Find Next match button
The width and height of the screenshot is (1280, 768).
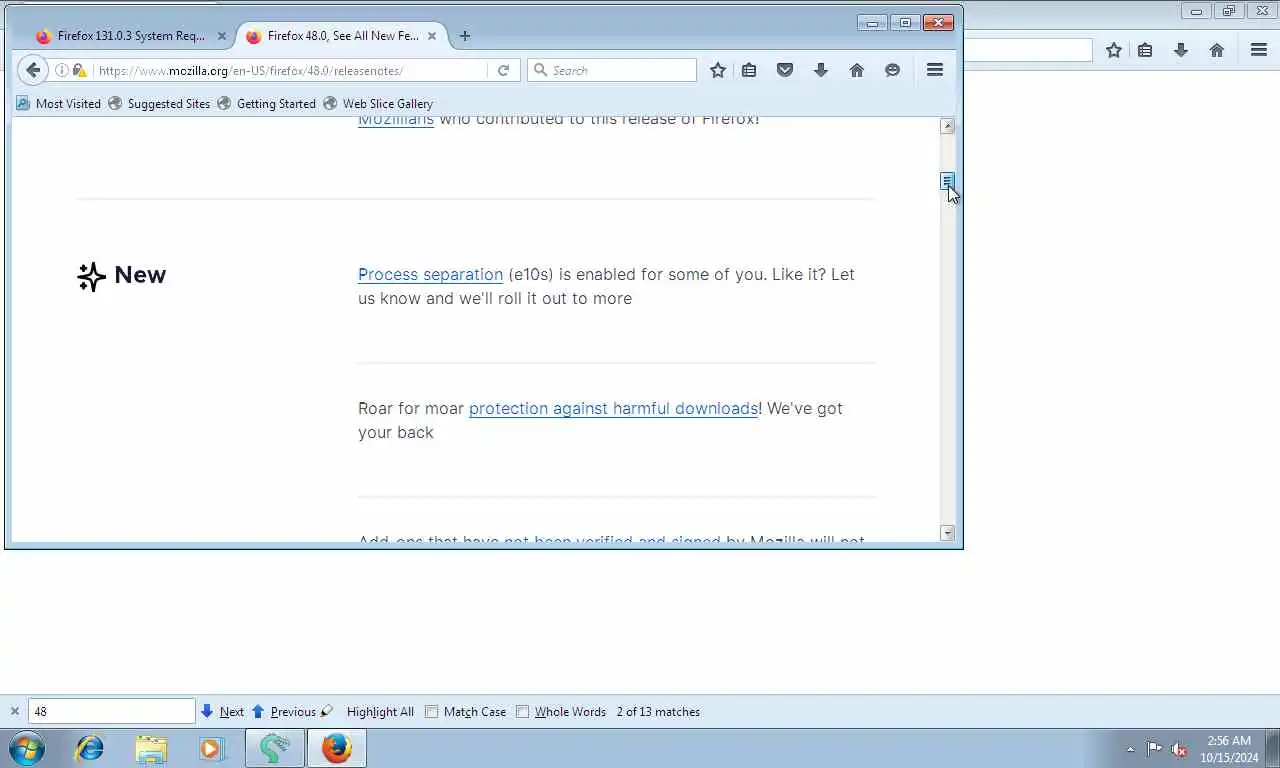(x=222, y=712)
